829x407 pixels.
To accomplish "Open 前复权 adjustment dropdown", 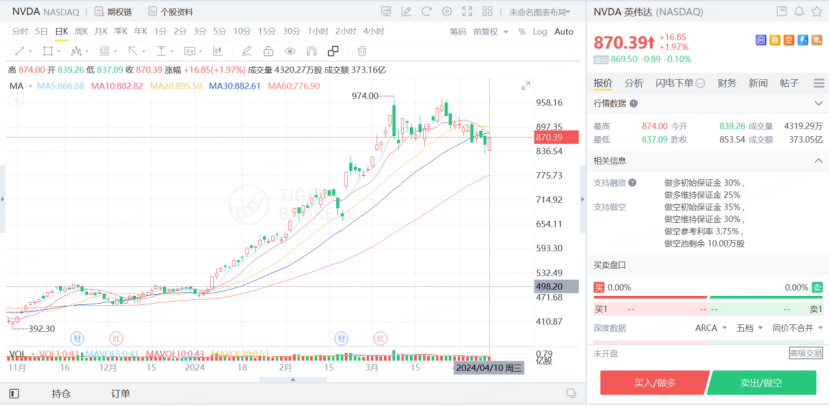I will [491, 32].
